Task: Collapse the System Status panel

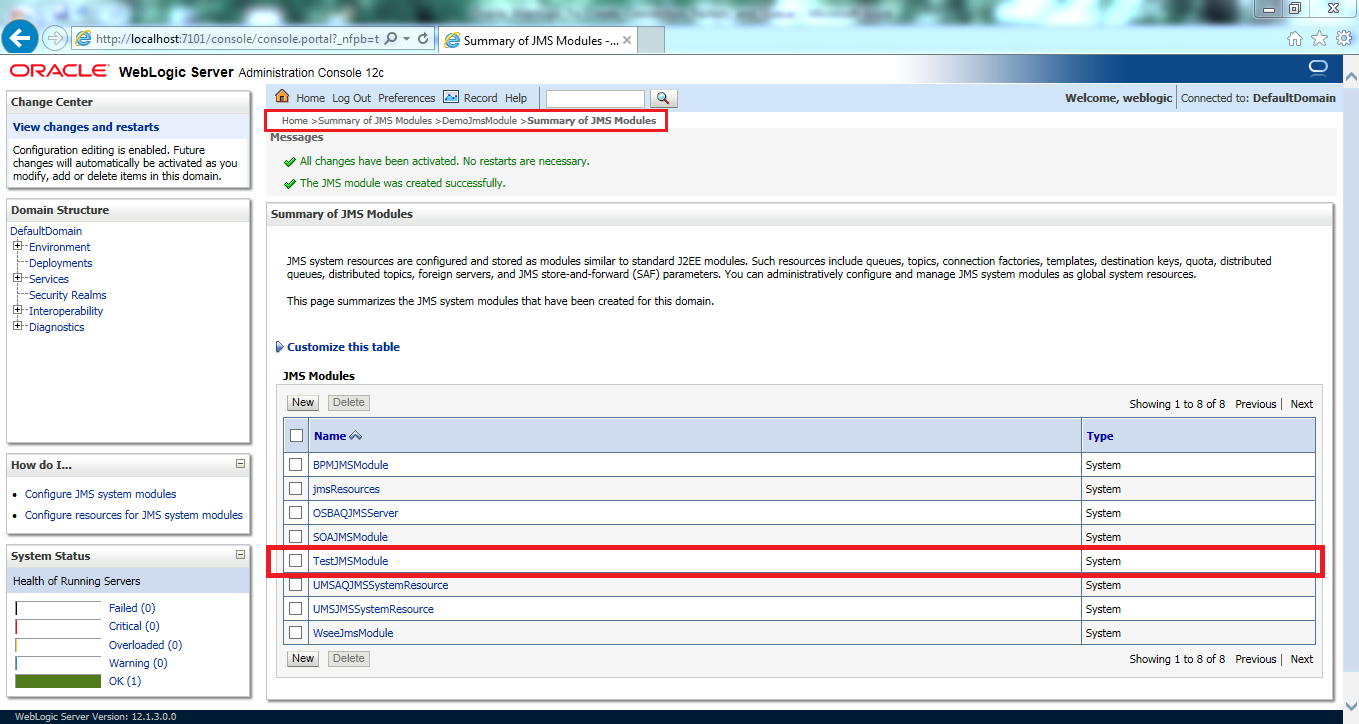Action: pos(240,554)
